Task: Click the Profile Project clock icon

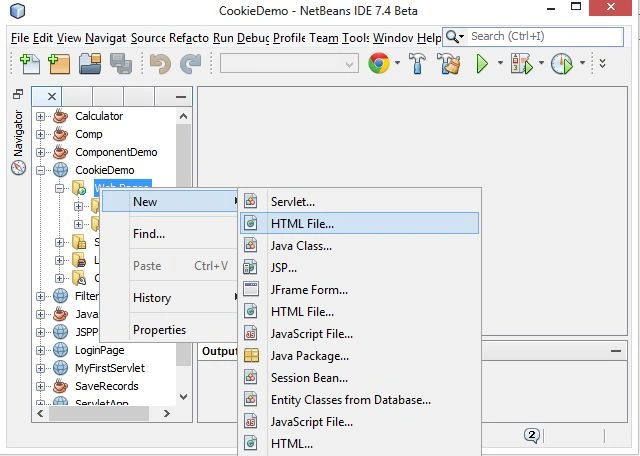Action: pos(562,64)
